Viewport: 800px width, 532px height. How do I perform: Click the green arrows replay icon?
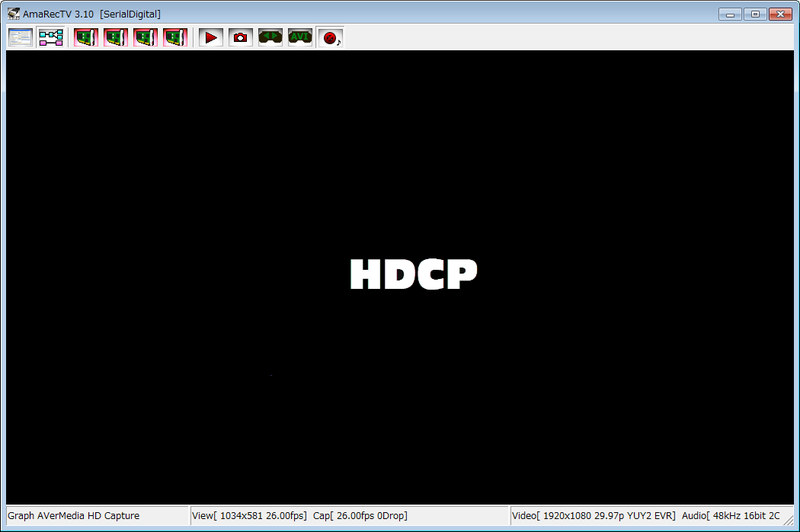coord(270,37)
